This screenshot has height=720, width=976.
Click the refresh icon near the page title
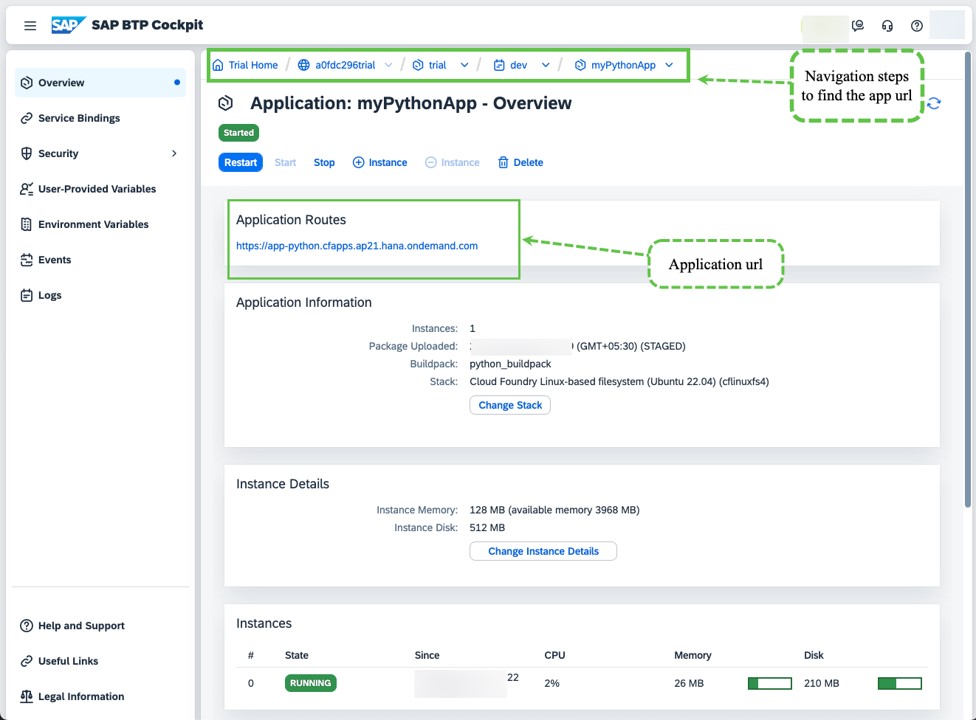(933, 103)
